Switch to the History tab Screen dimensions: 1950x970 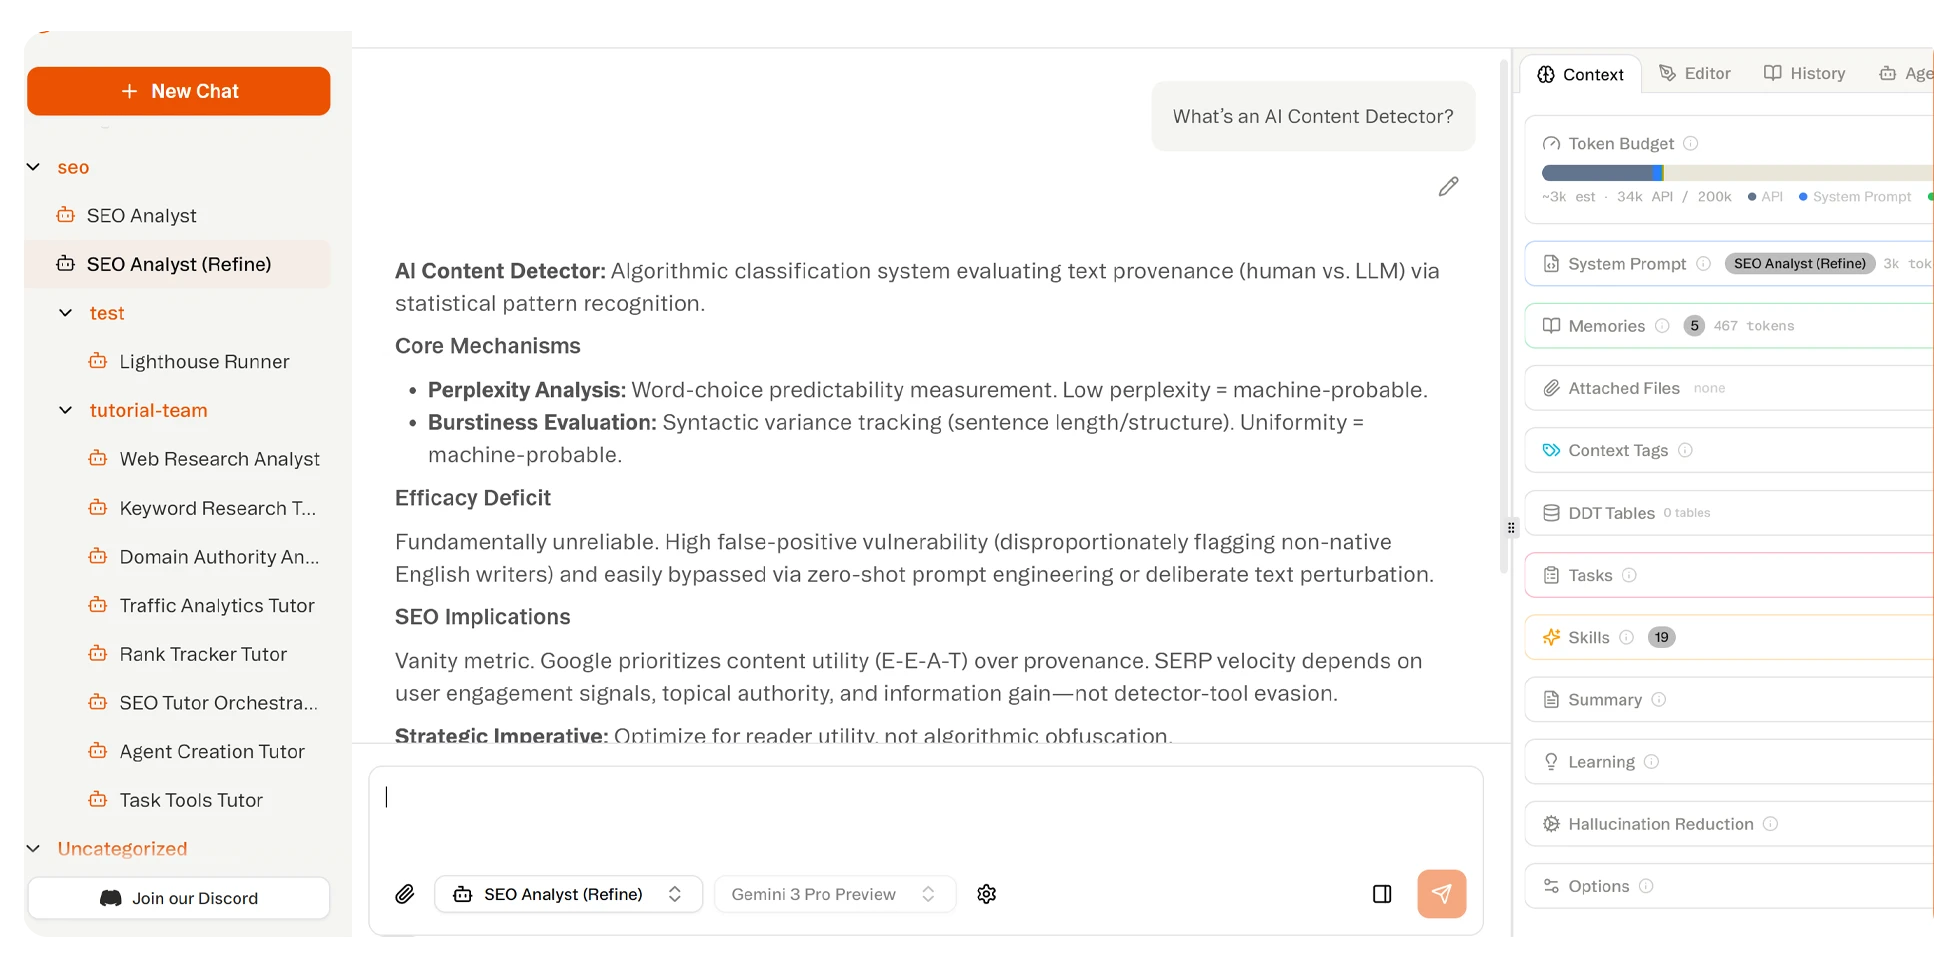coord(1804,73)
